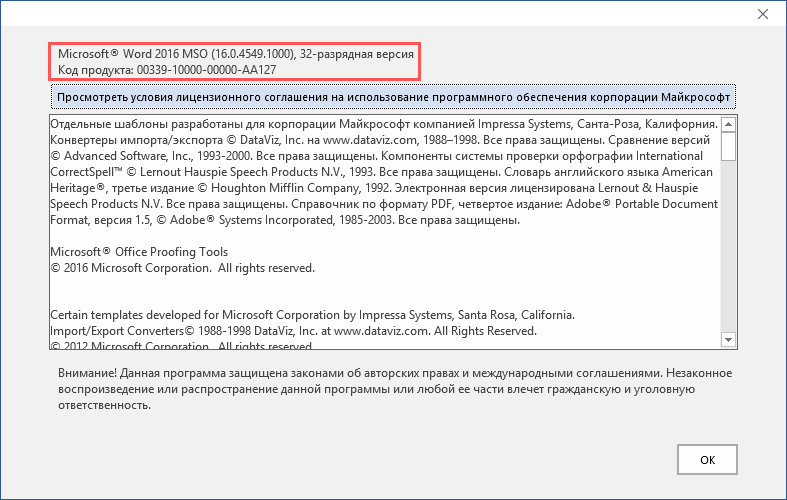
Task: Click the Certain templates developed by Impressa line
Action: click(x=313, y=315)
